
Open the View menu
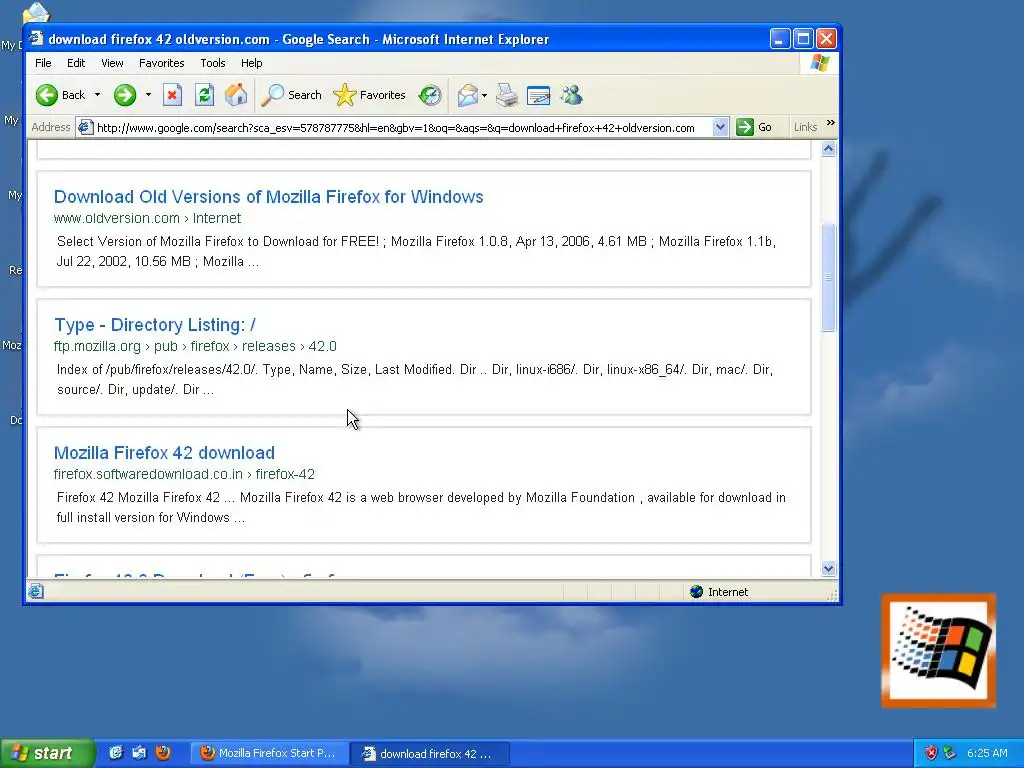(112, 63)
